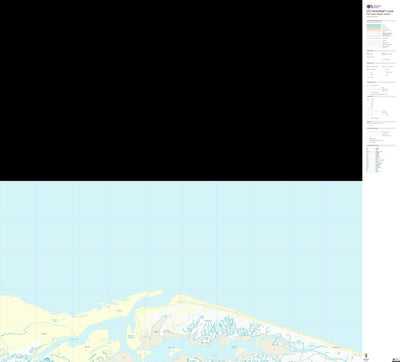400x362 pixels.
Task: Click the small OS logo in the bottom-right corner
Action: pos(396,359)
